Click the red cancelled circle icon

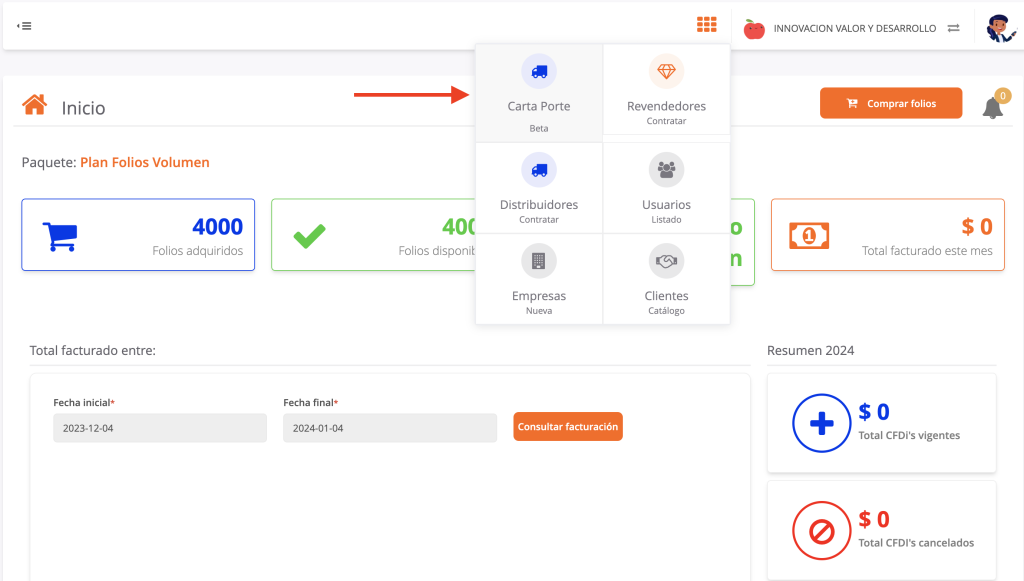[x=822, y=531]
